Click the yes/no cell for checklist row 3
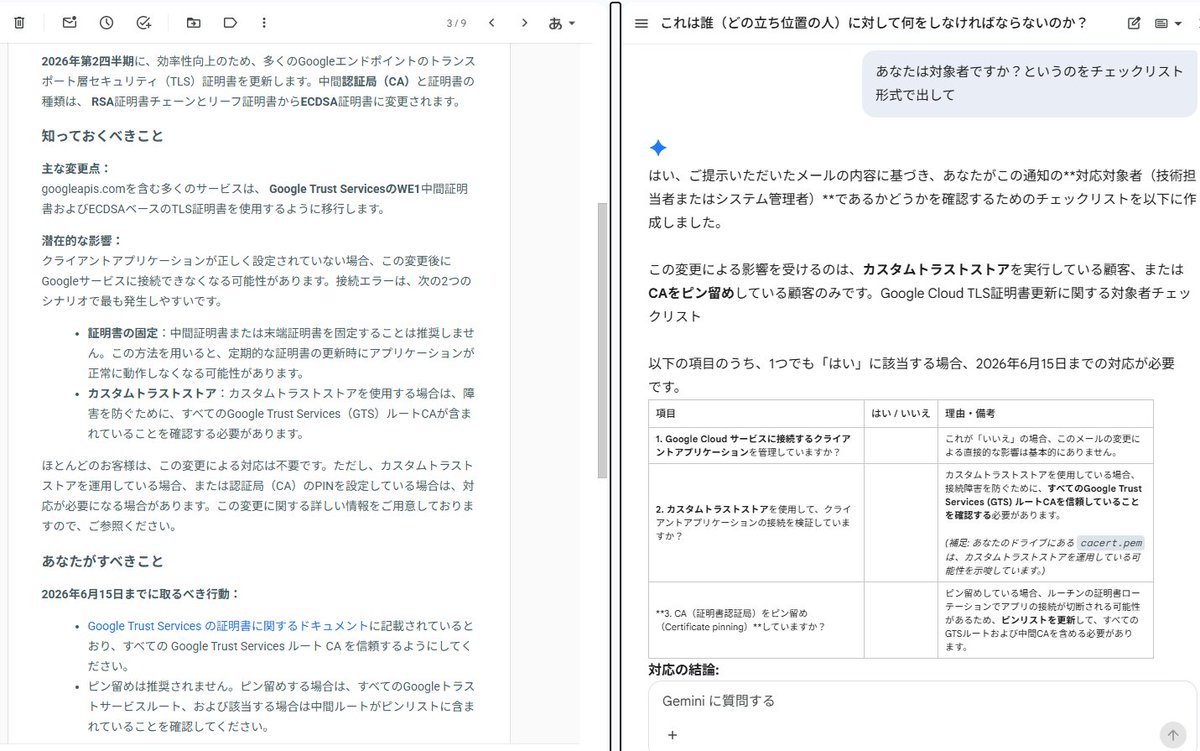Screen dimensions: 1200x751 [901, 620]
